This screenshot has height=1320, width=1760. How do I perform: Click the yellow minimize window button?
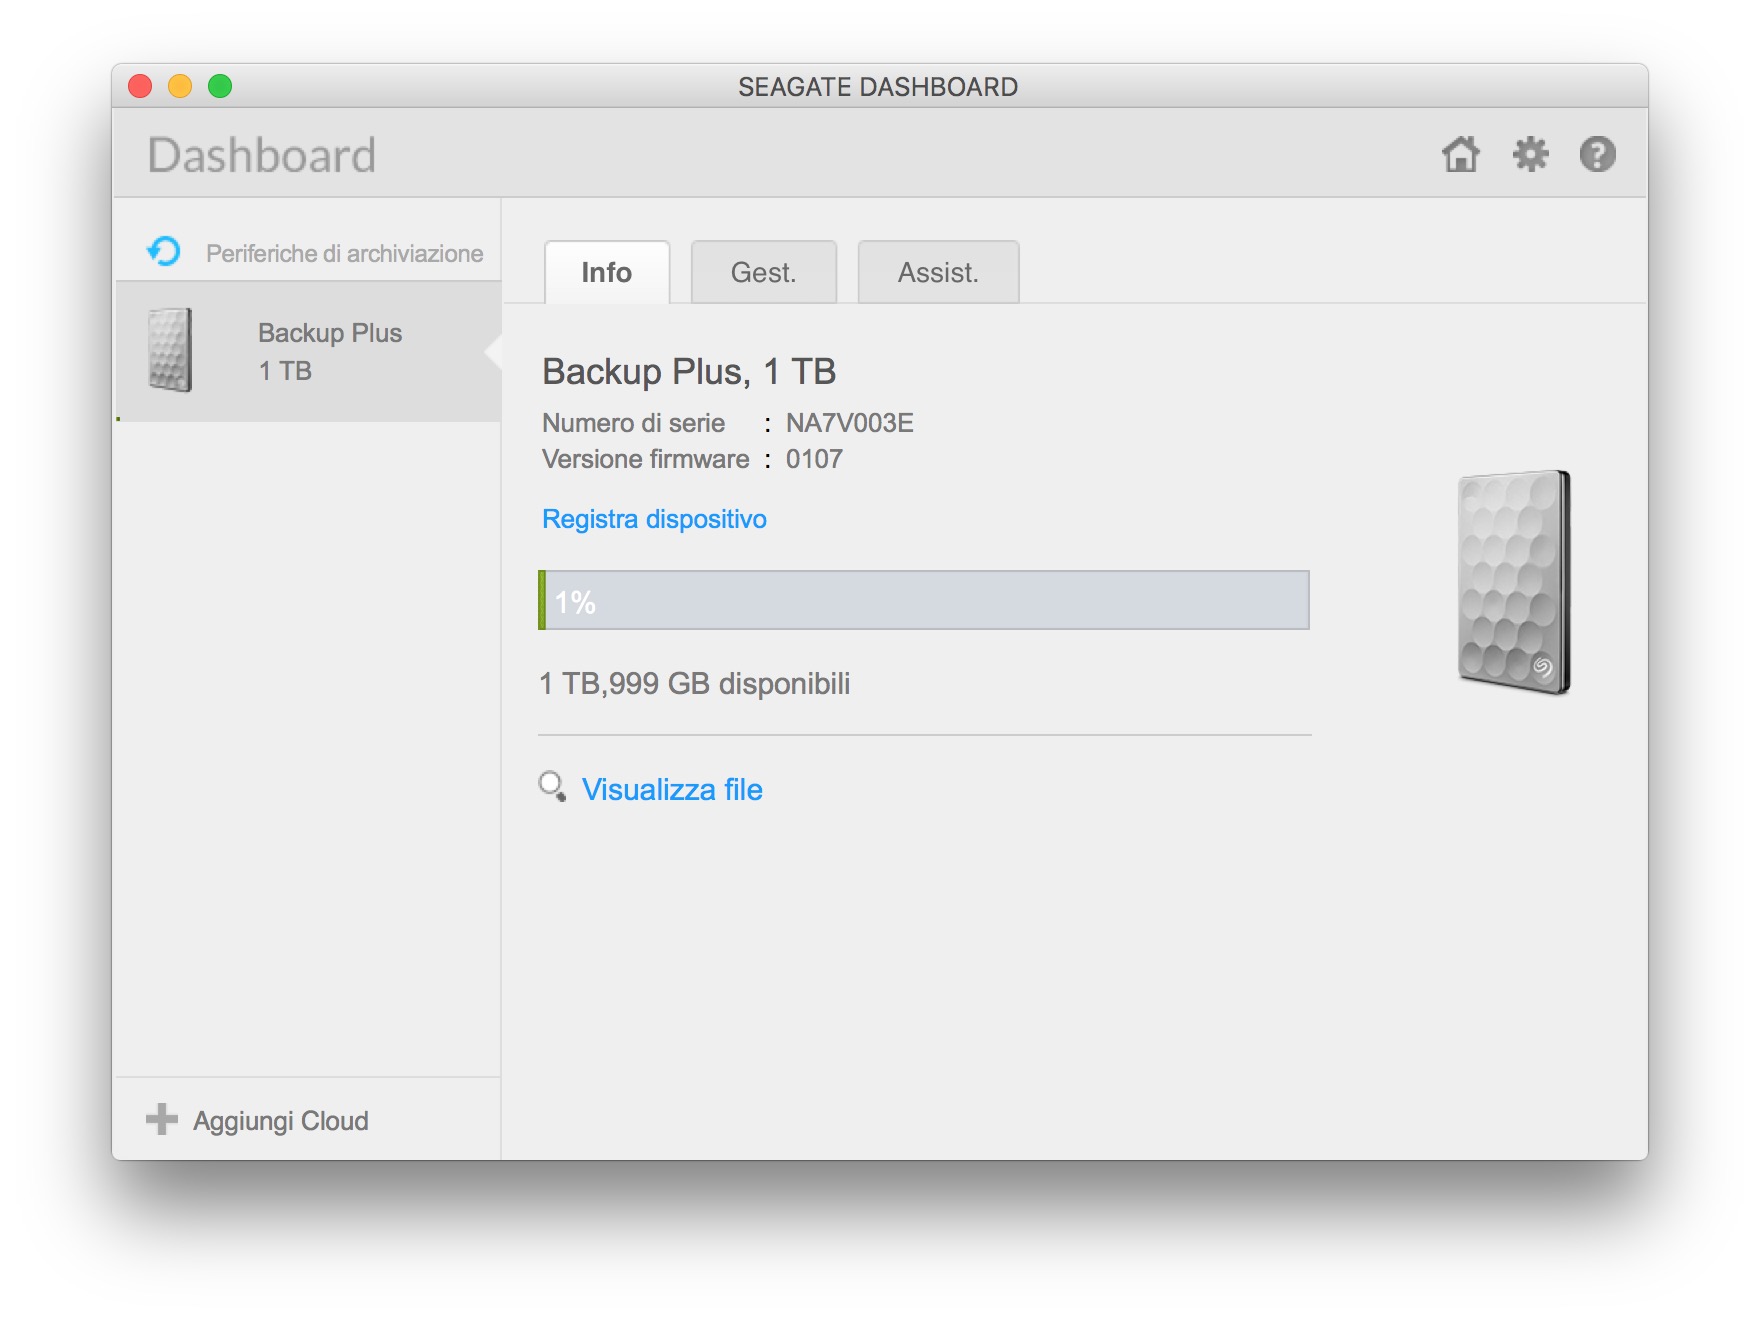click(x=180, y=87)
